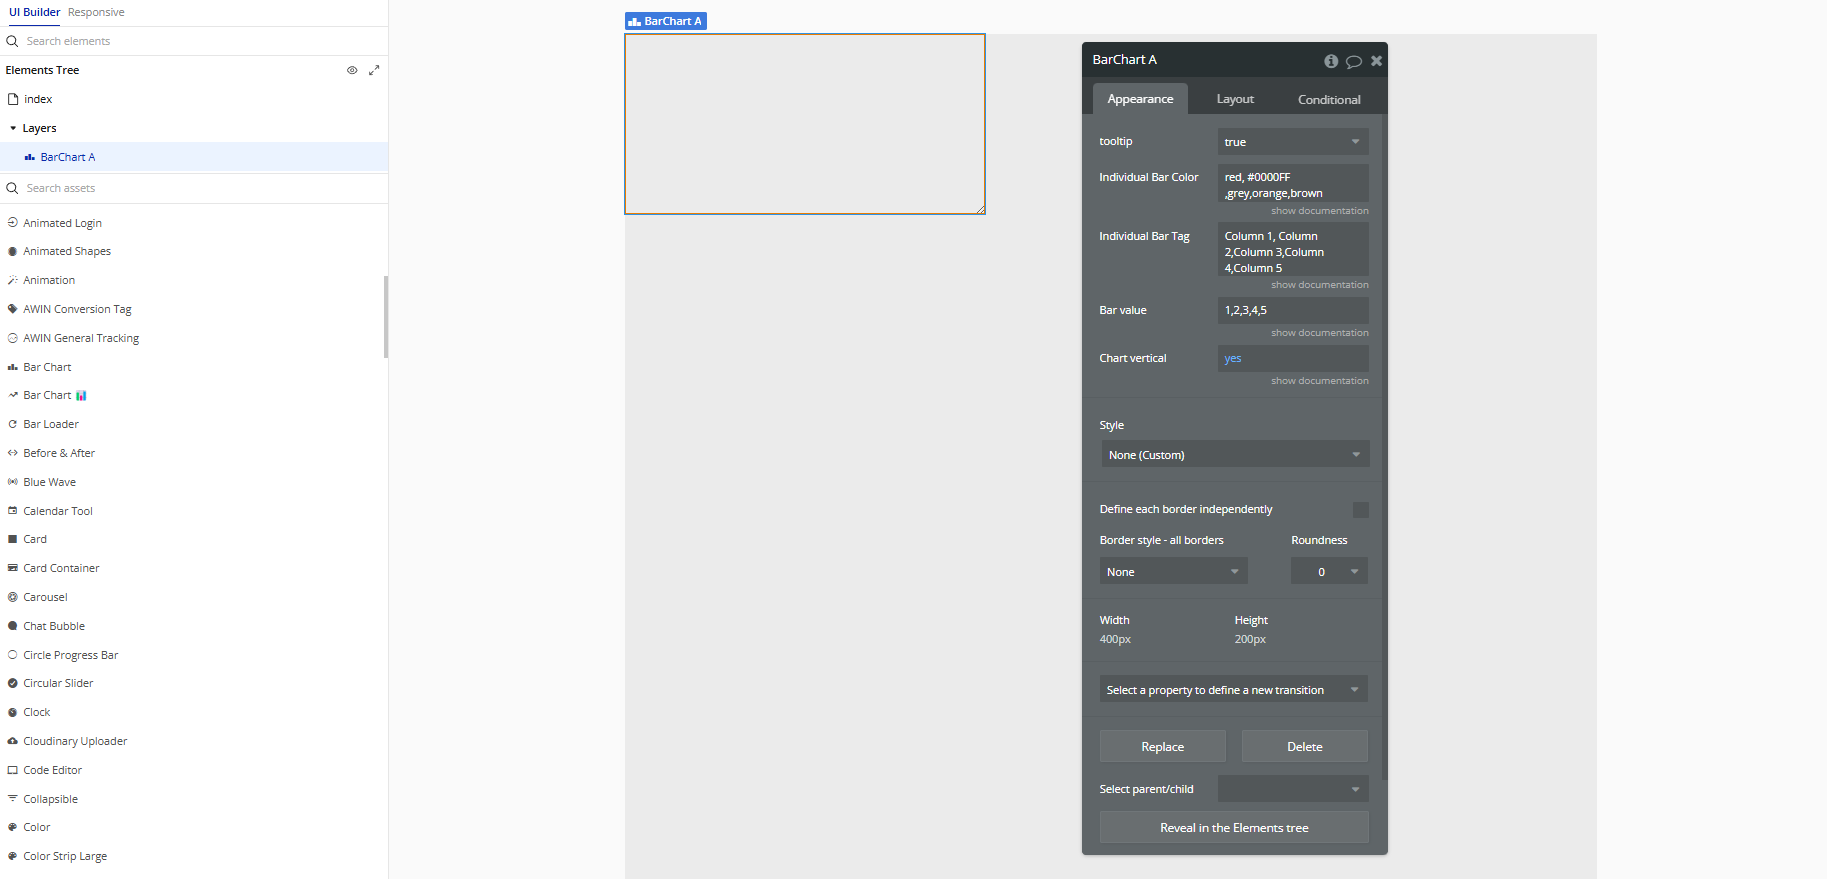Open the tooltip true dropdown
The width and height of the screenshot is (1827, 879).
[x=1293, y=142]
